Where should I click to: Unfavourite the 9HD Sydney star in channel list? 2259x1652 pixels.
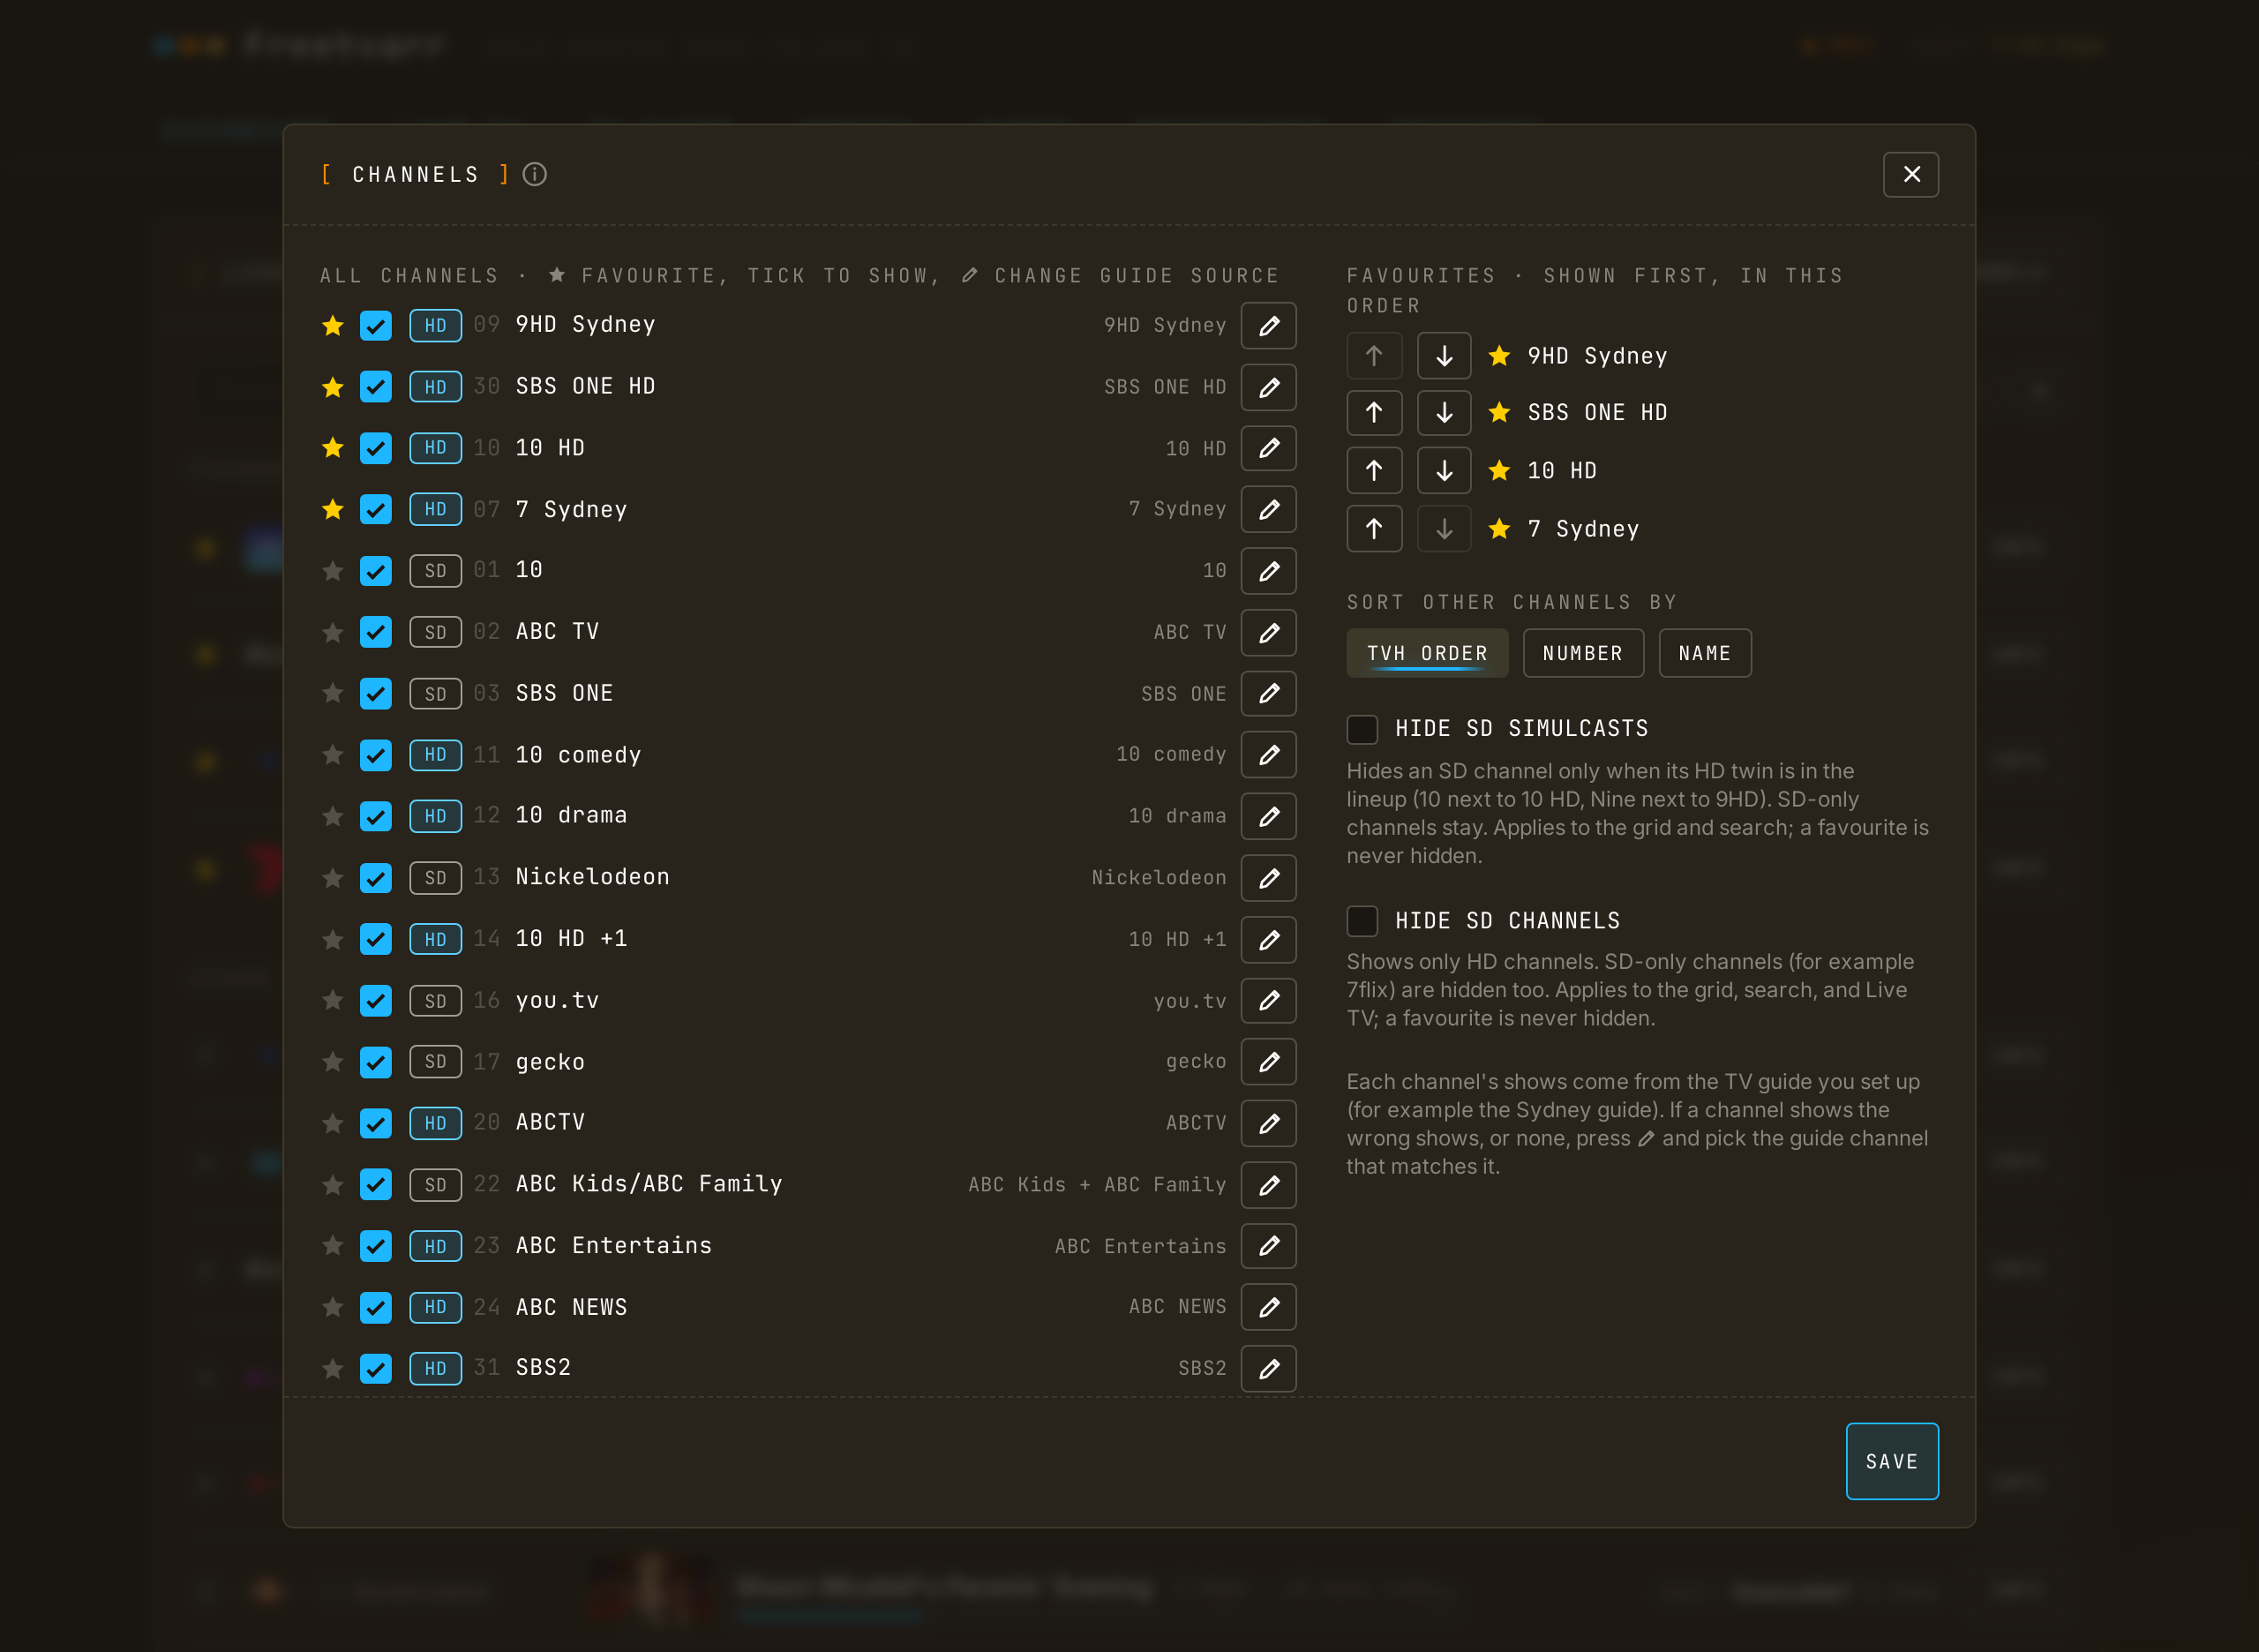[x=333, y=326]
